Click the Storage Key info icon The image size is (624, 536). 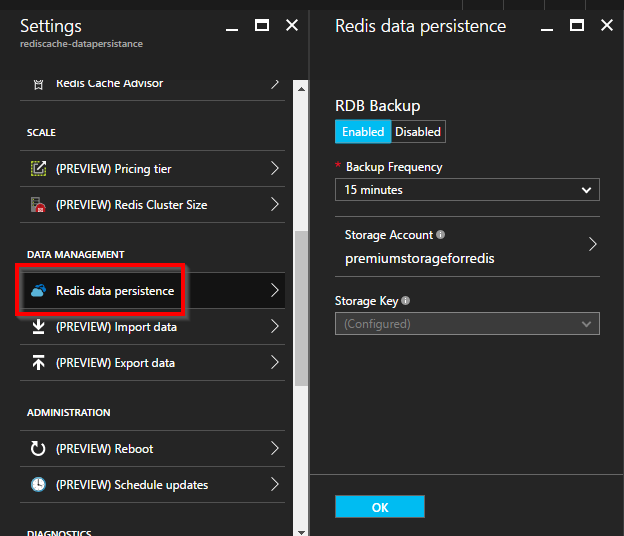point(406,300)
